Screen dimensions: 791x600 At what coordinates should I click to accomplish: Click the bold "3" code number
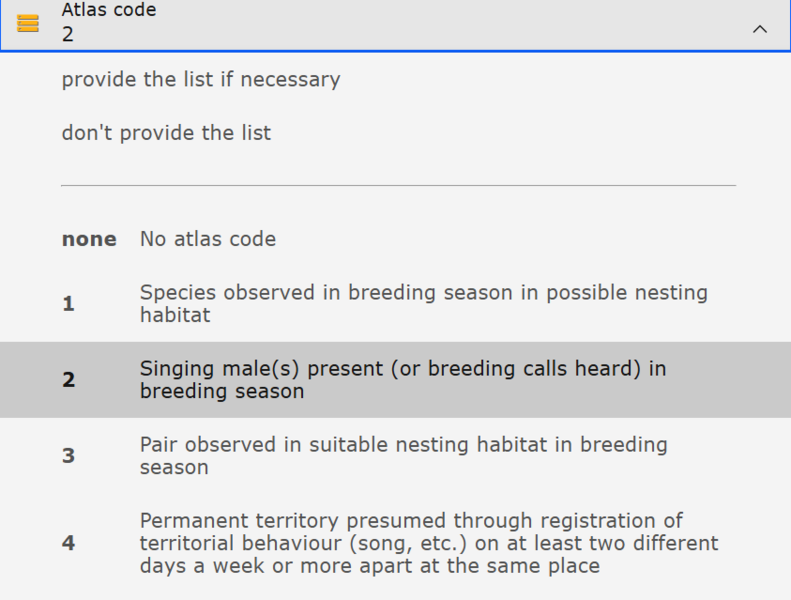coord(68,456)
